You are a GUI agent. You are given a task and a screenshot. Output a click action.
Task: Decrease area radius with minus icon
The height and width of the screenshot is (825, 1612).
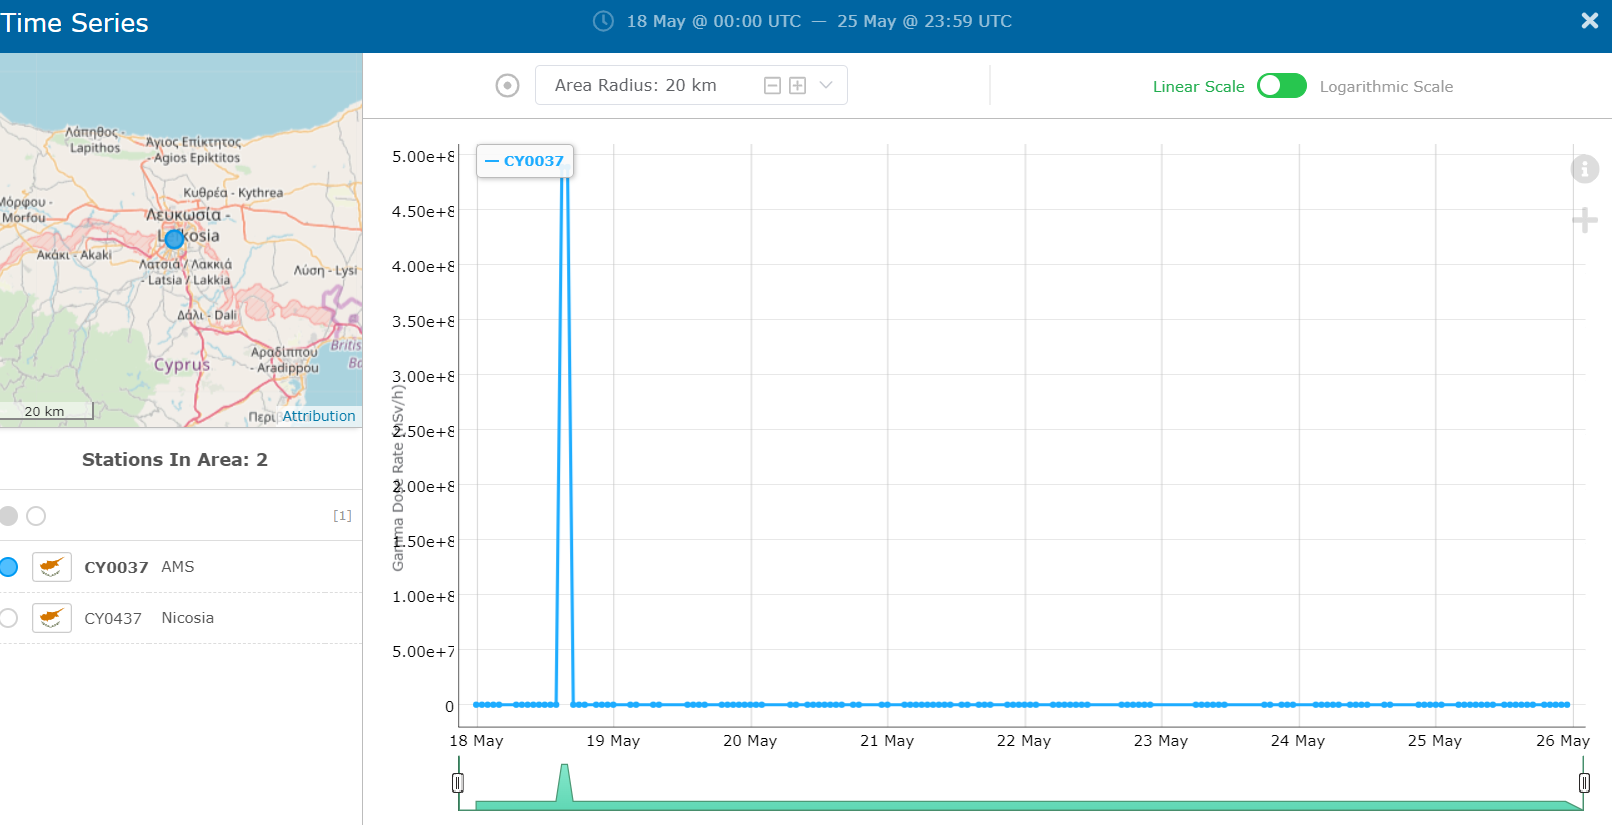tap(772, 86)
